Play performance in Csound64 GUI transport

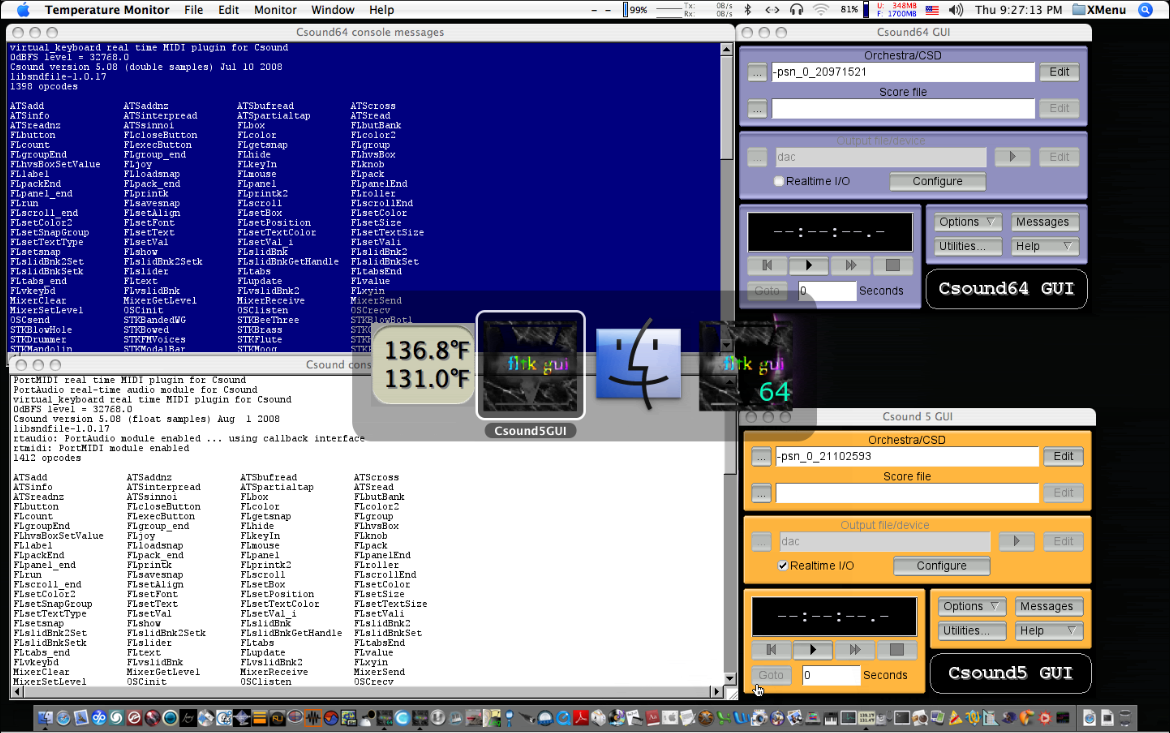click(x=808, y=265)
